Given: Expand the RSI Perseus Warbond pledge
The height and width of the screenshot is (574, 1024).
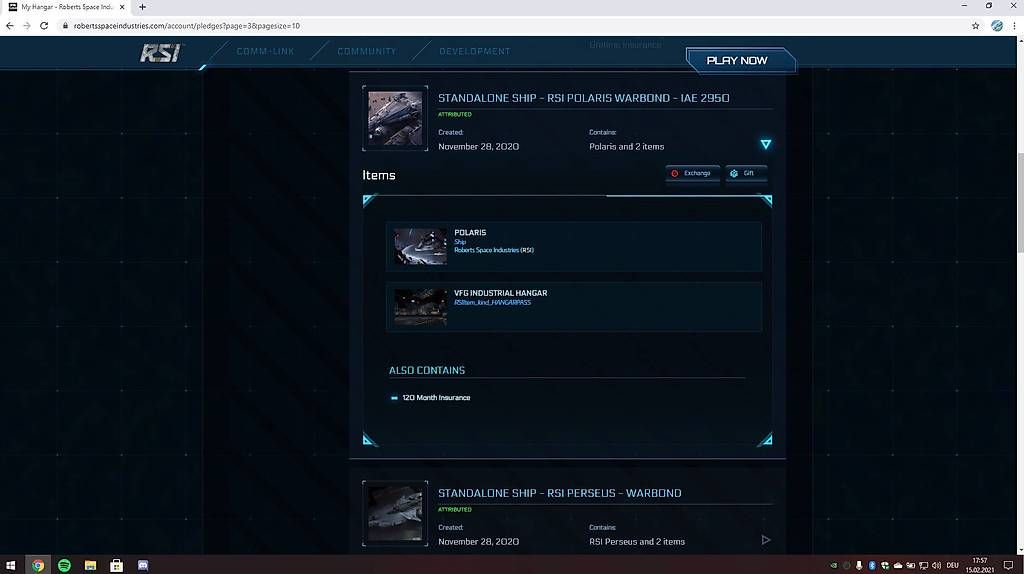Looking at the screenshot, I should (x=765, y=540).
